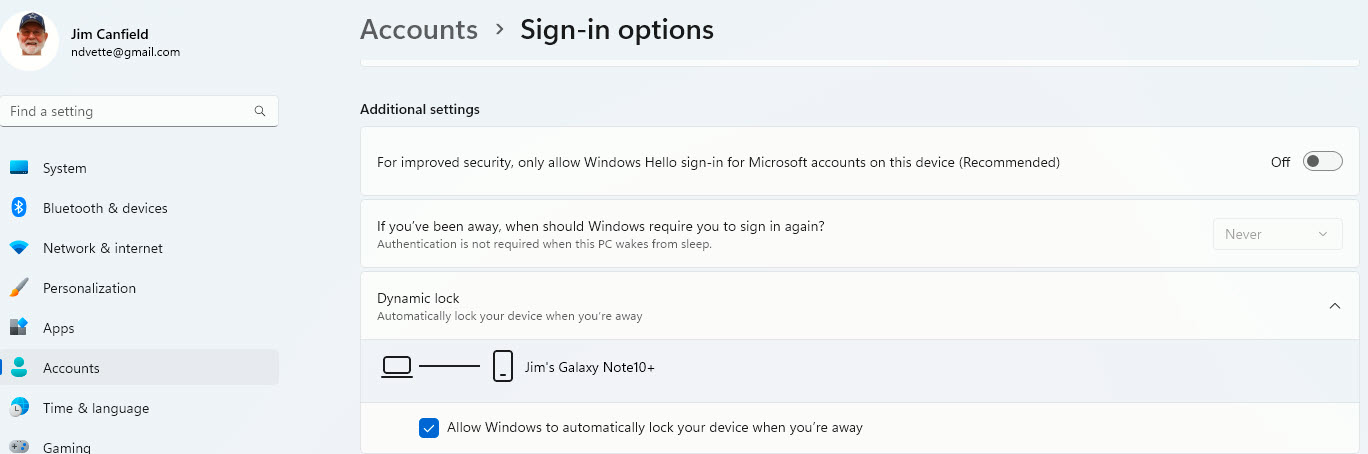The image size is (1368, 454).
Task: Click the Network wifi icon in sidebar
Action: (x=19, y=248)
